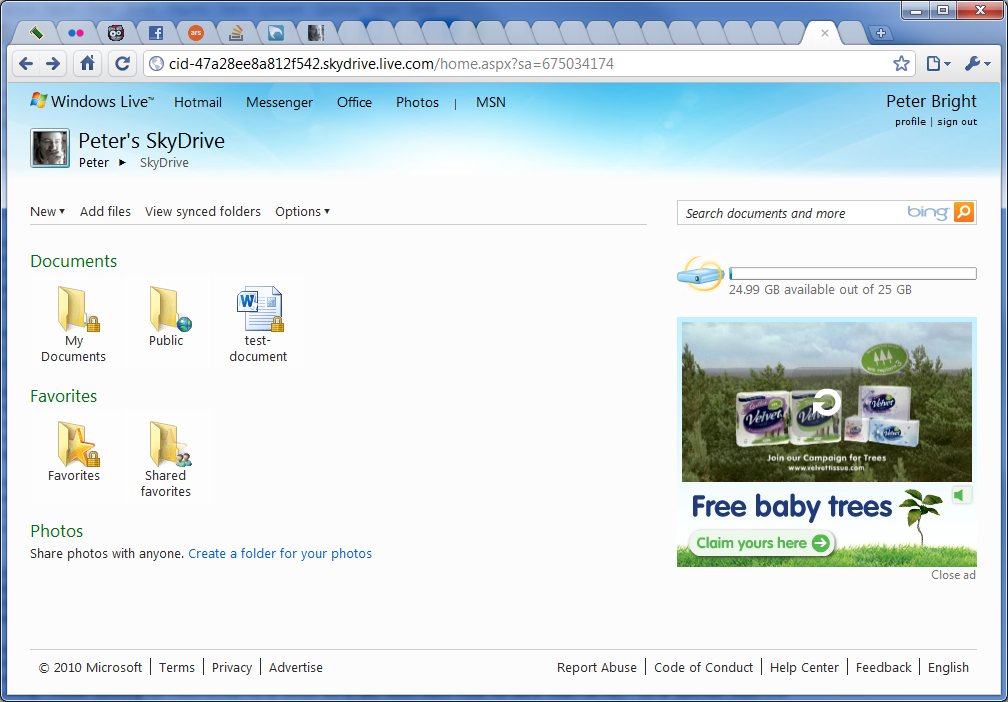
Task: Mute the ad with the green speaker icon
Action: (x=962, y=495)
